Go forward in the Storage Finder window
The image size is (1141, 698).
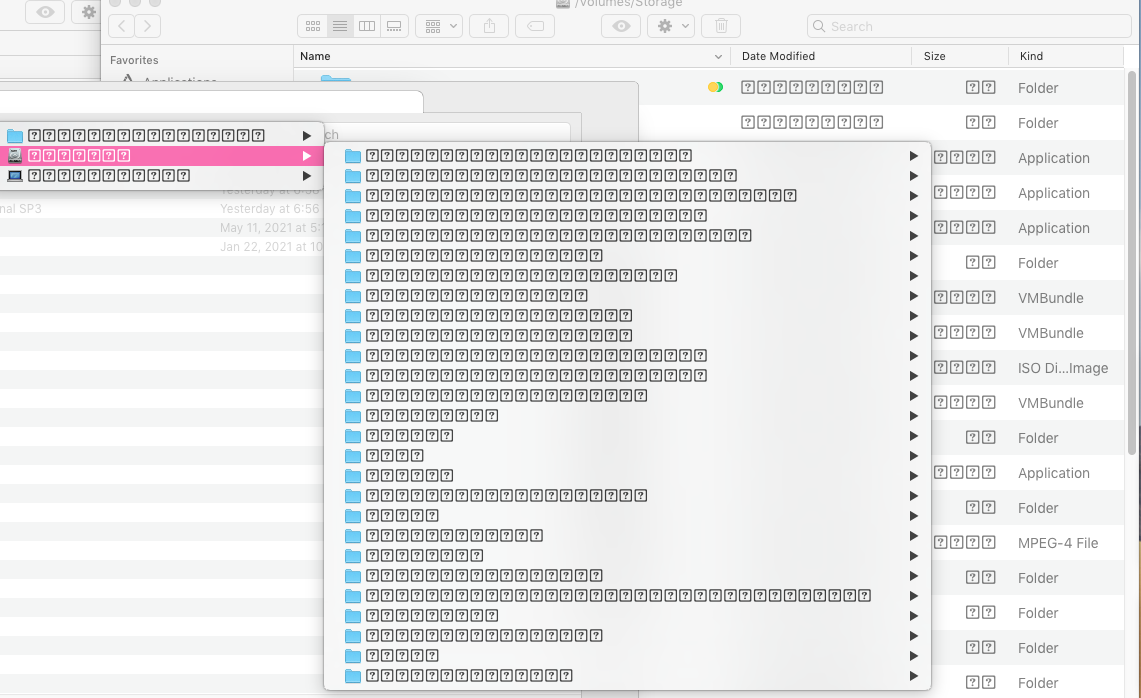click(148, 26)
